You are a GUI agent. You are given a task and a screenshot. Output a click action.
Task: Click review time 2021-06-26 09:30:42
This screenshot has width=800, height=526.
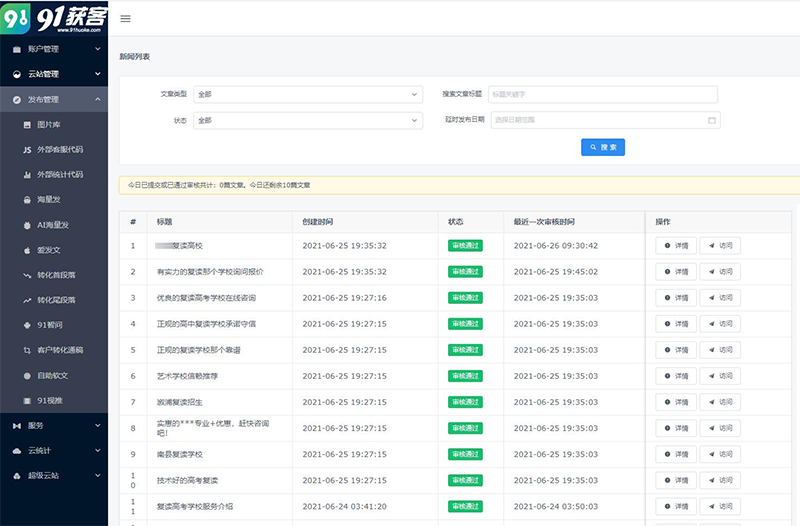[x=556, y=245]
